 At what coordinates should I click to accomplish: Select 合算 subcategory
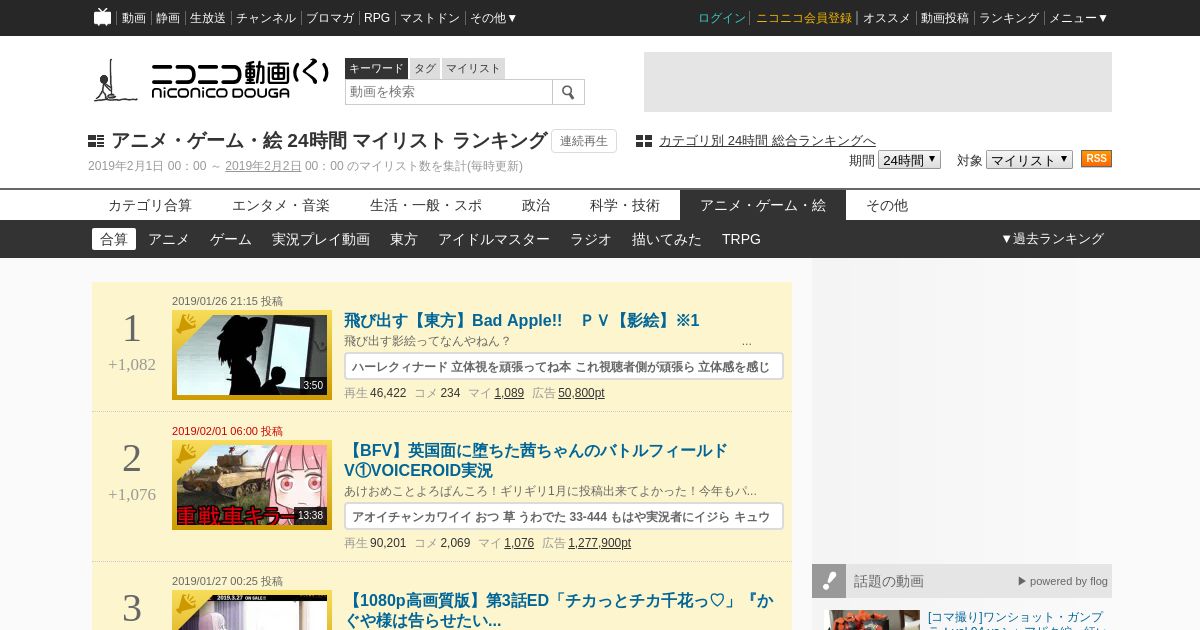[x=114, y=239]
